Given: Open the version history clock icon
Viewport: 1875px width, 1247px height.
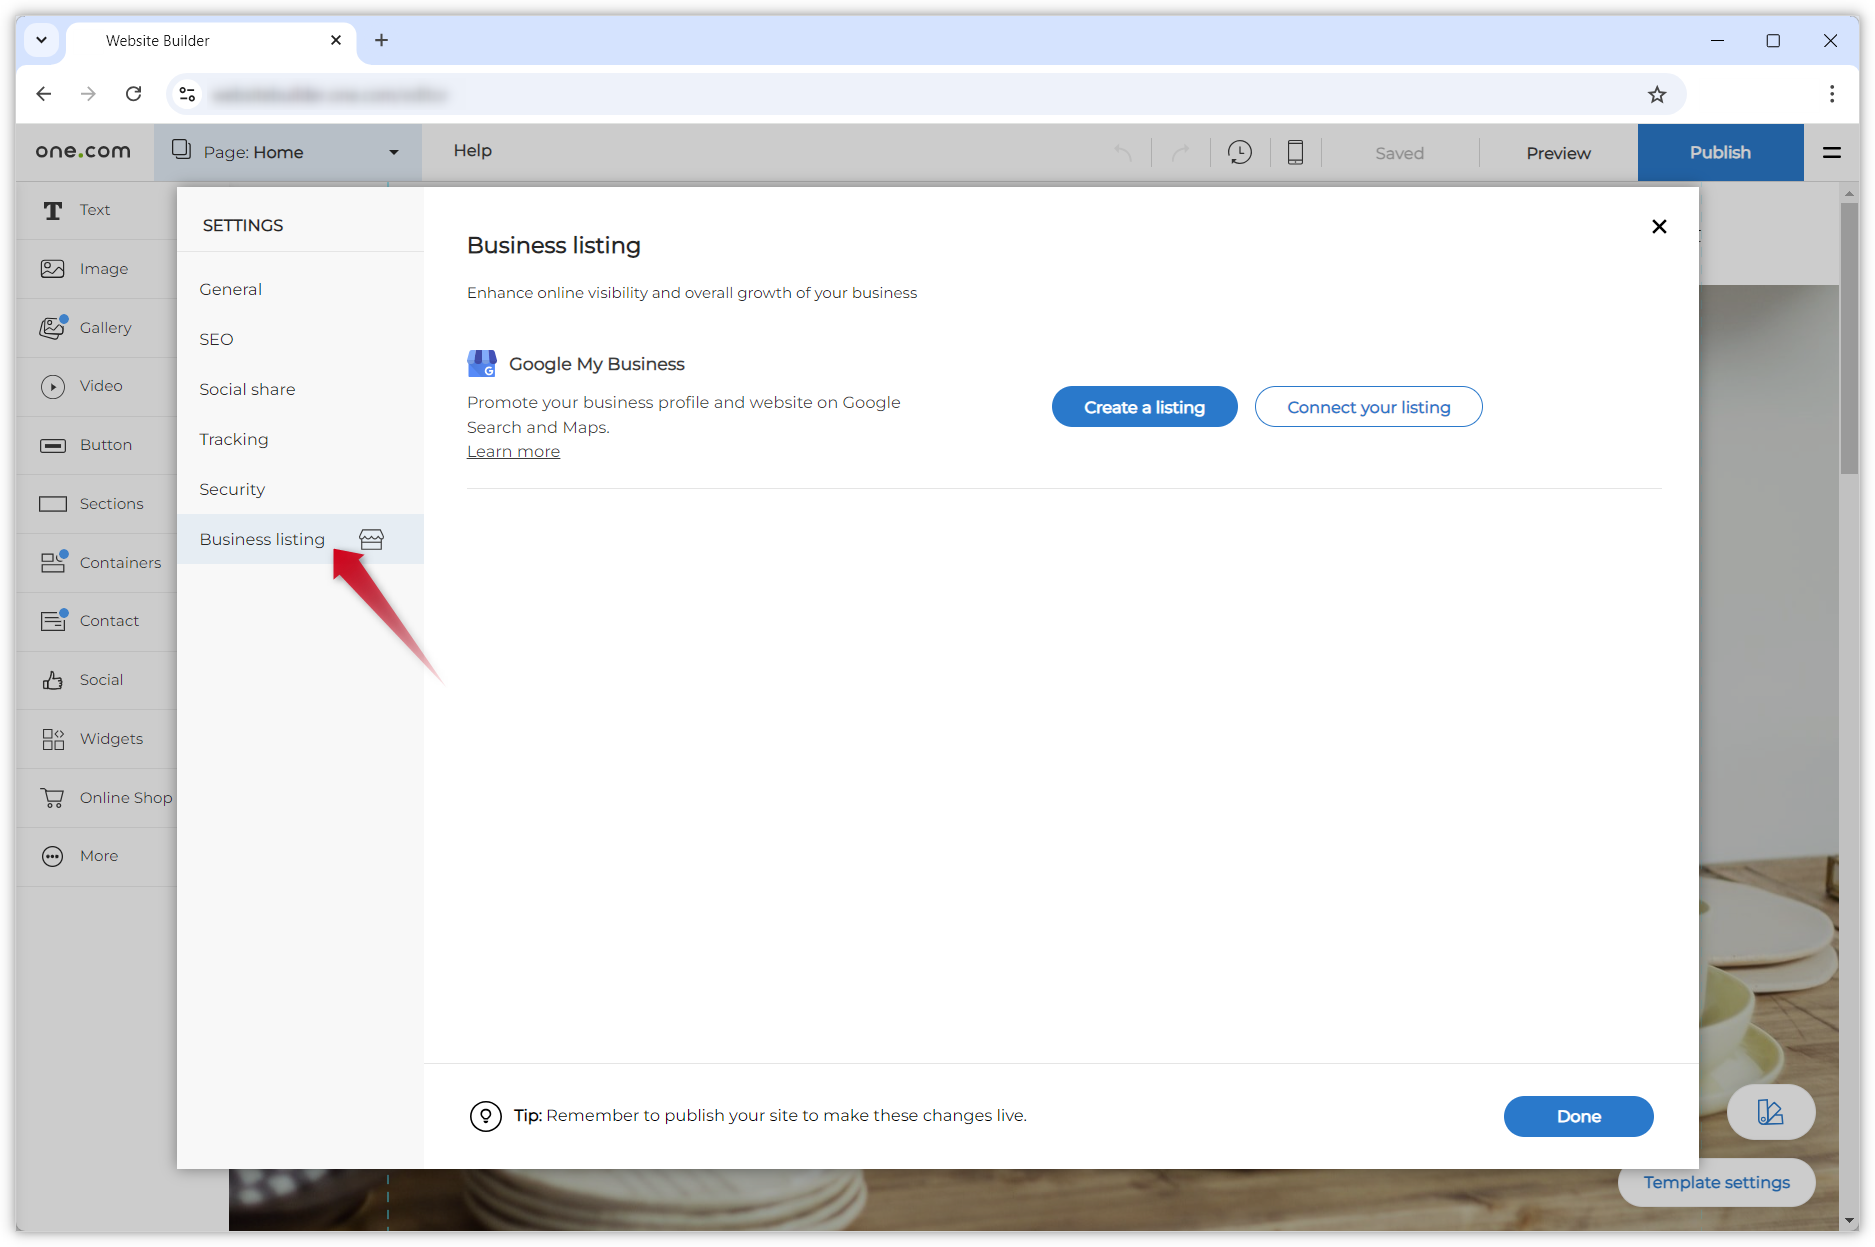Looking at the screenshot, I should tap(1239, 152).
